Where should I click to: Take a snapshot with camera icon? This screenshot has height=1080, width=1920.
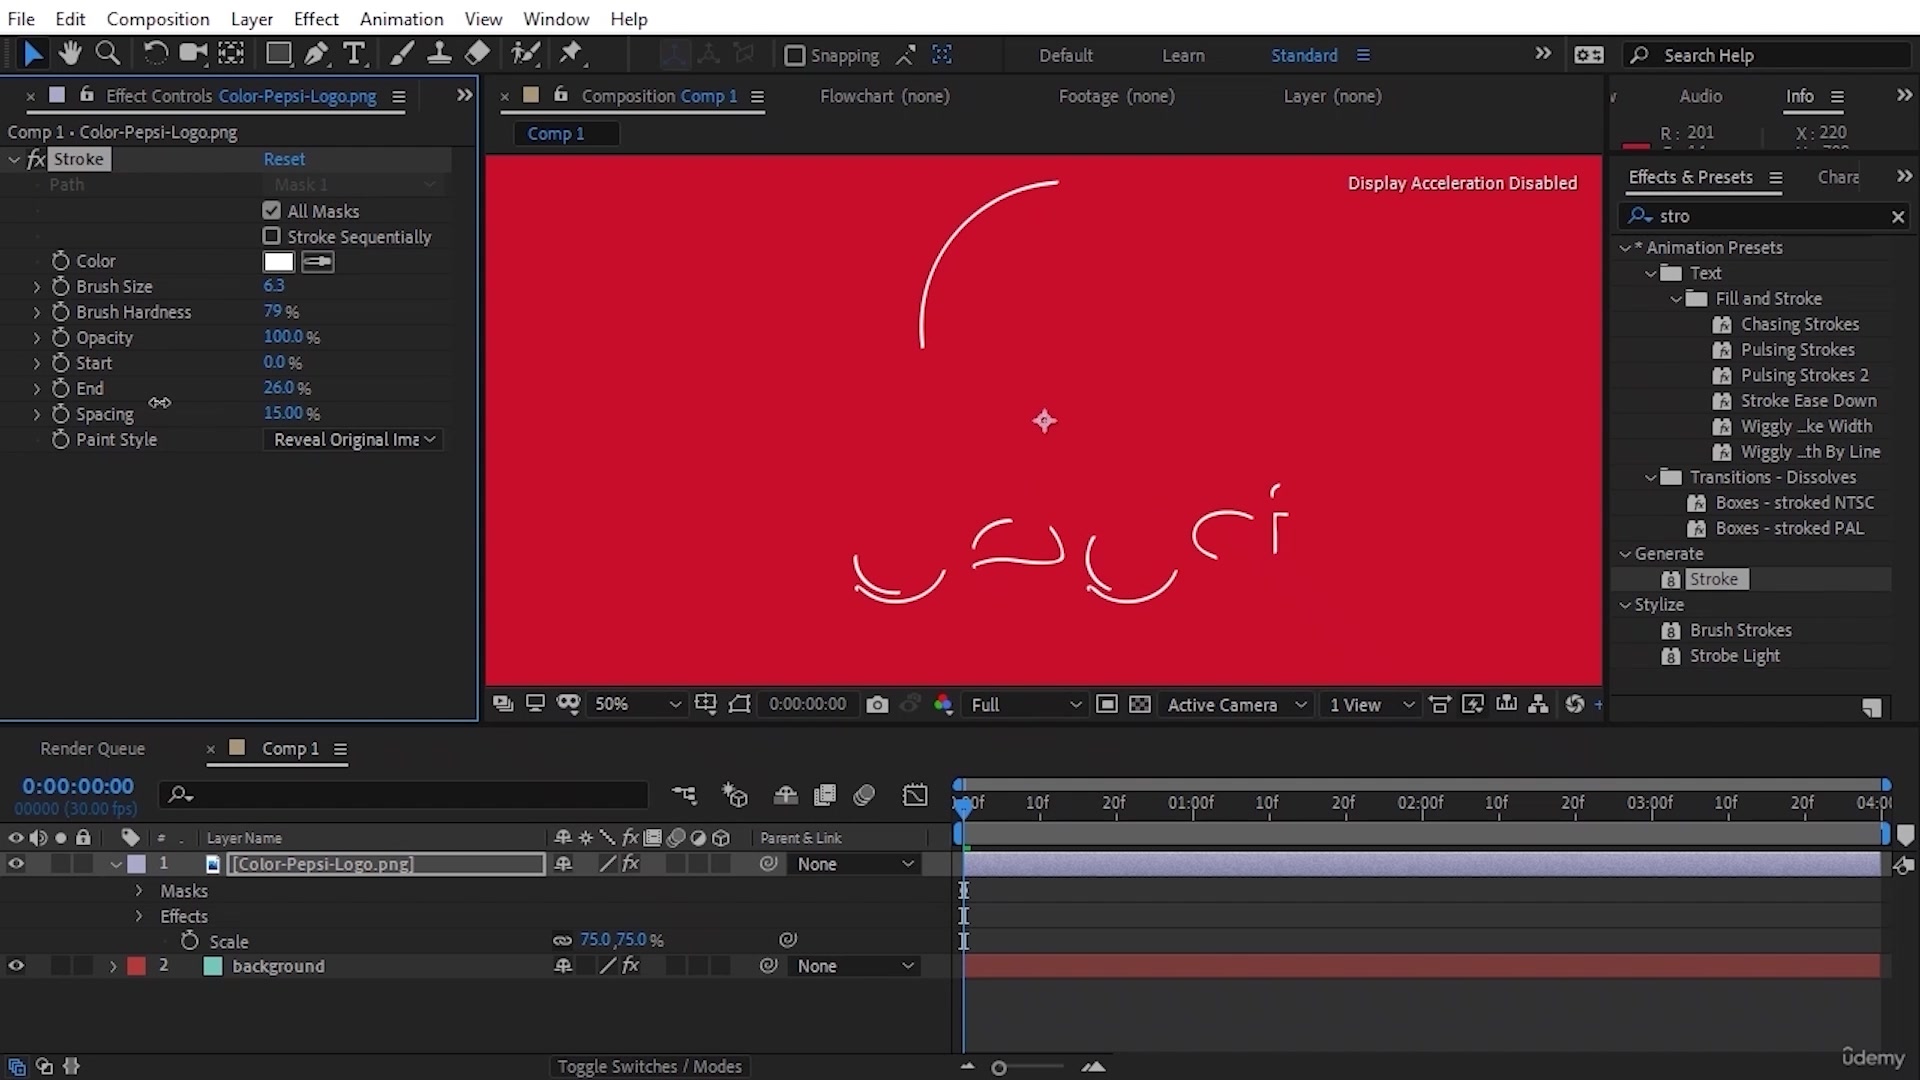[x=877, y=704]
